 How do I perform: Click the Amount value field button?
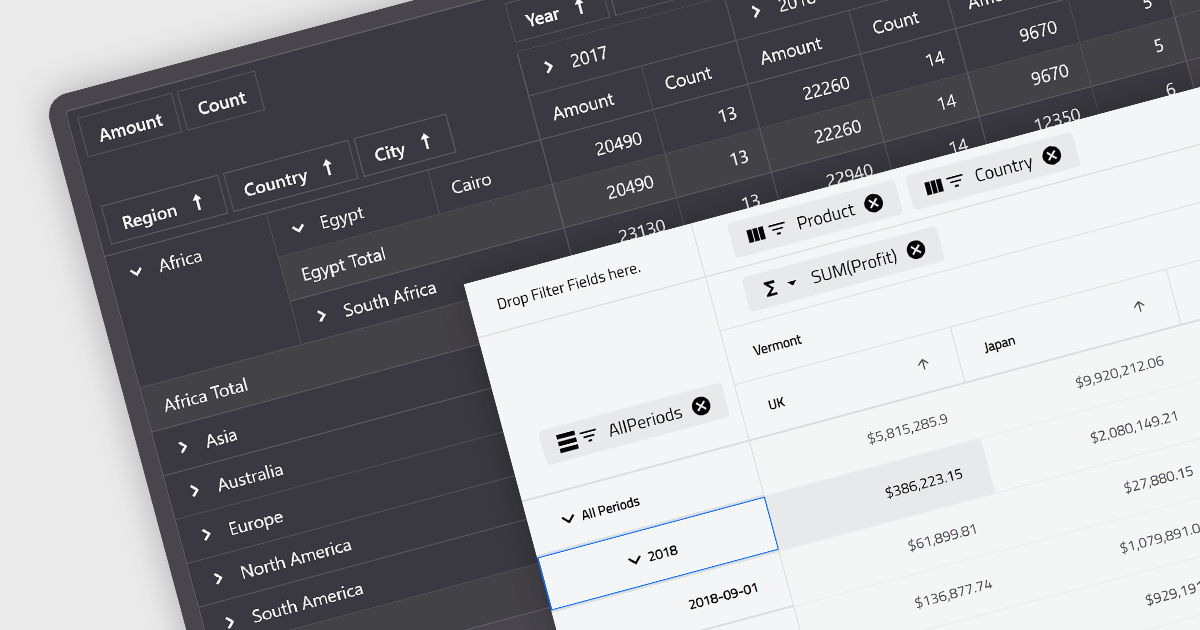tap(131, 125)
